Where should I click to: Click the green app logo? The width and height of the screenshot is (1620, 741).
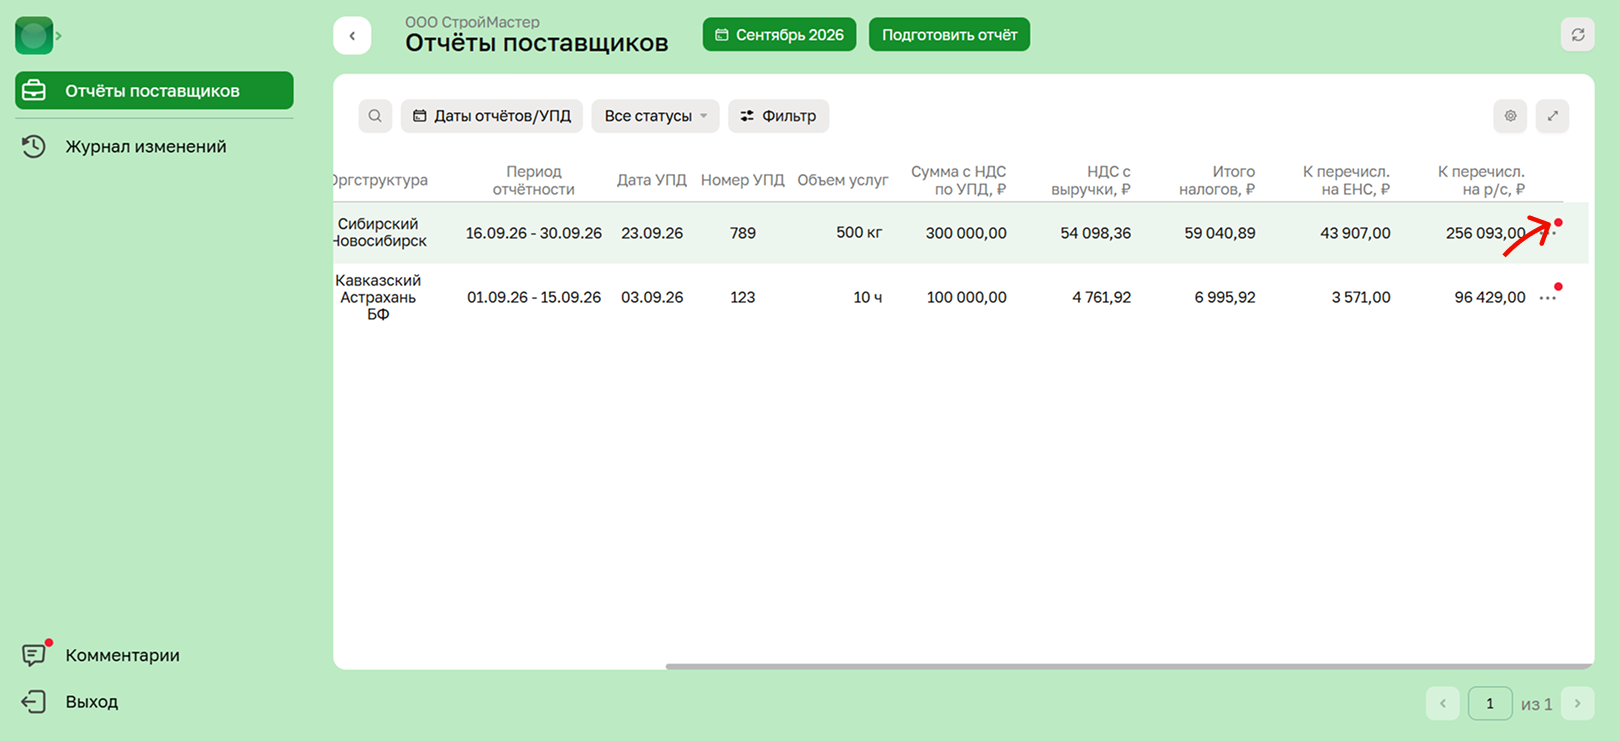coord(34,36)
